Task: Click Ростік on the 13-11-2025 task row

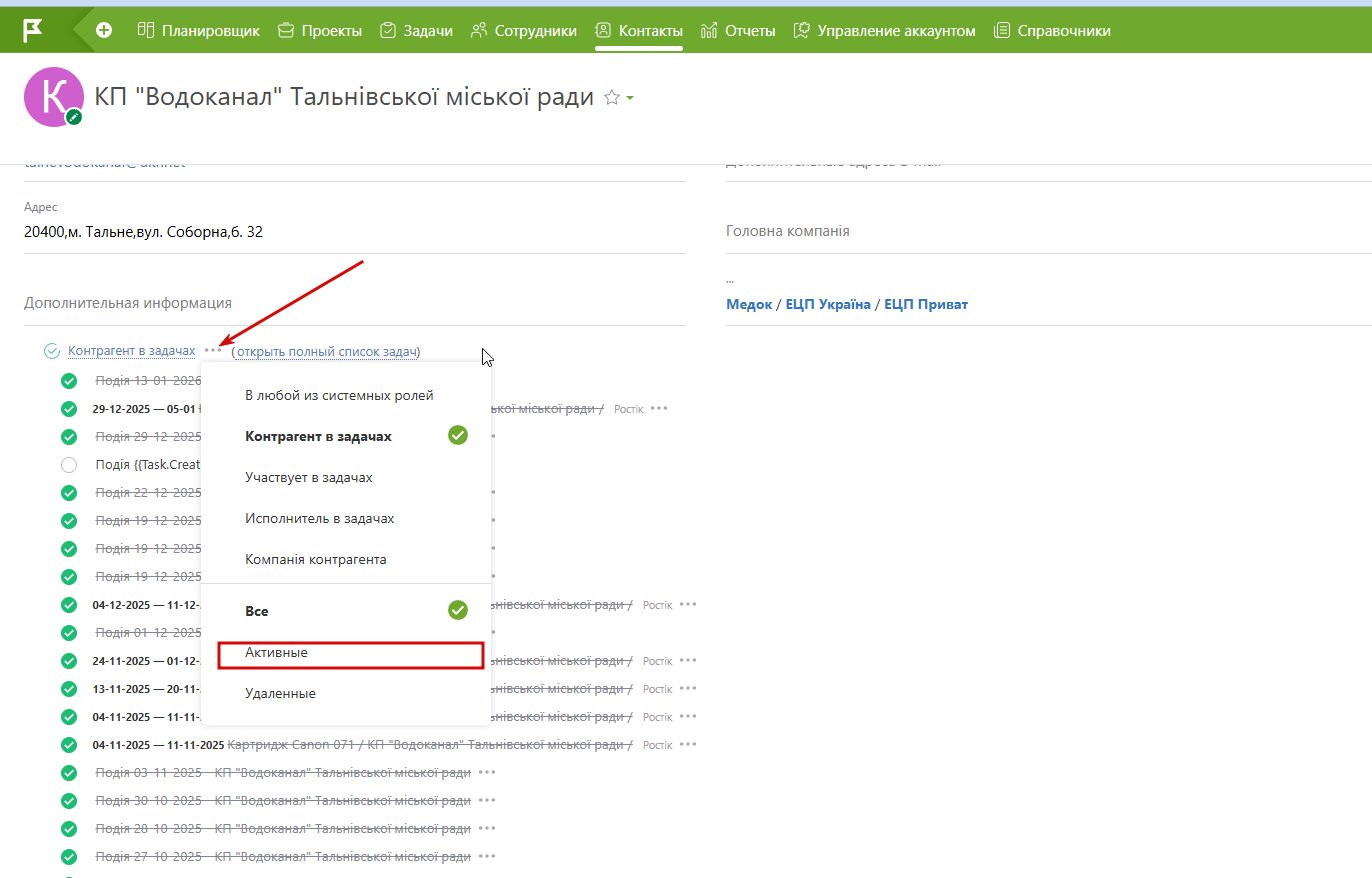Action: coord(658,689)
